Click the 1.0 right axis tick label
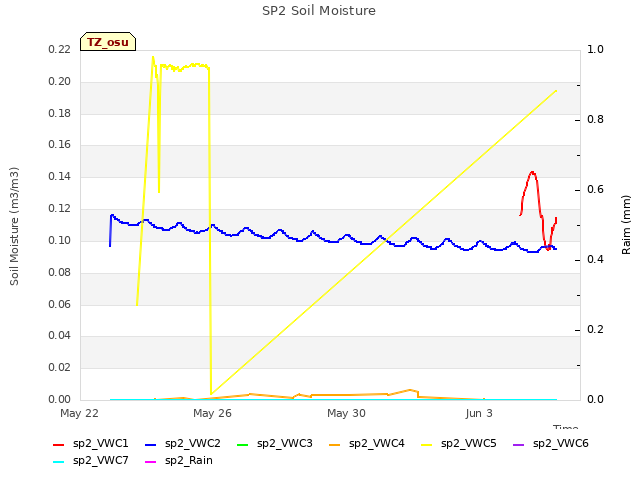This screenshot has width=640, height=480. click(x=595, y=50)
